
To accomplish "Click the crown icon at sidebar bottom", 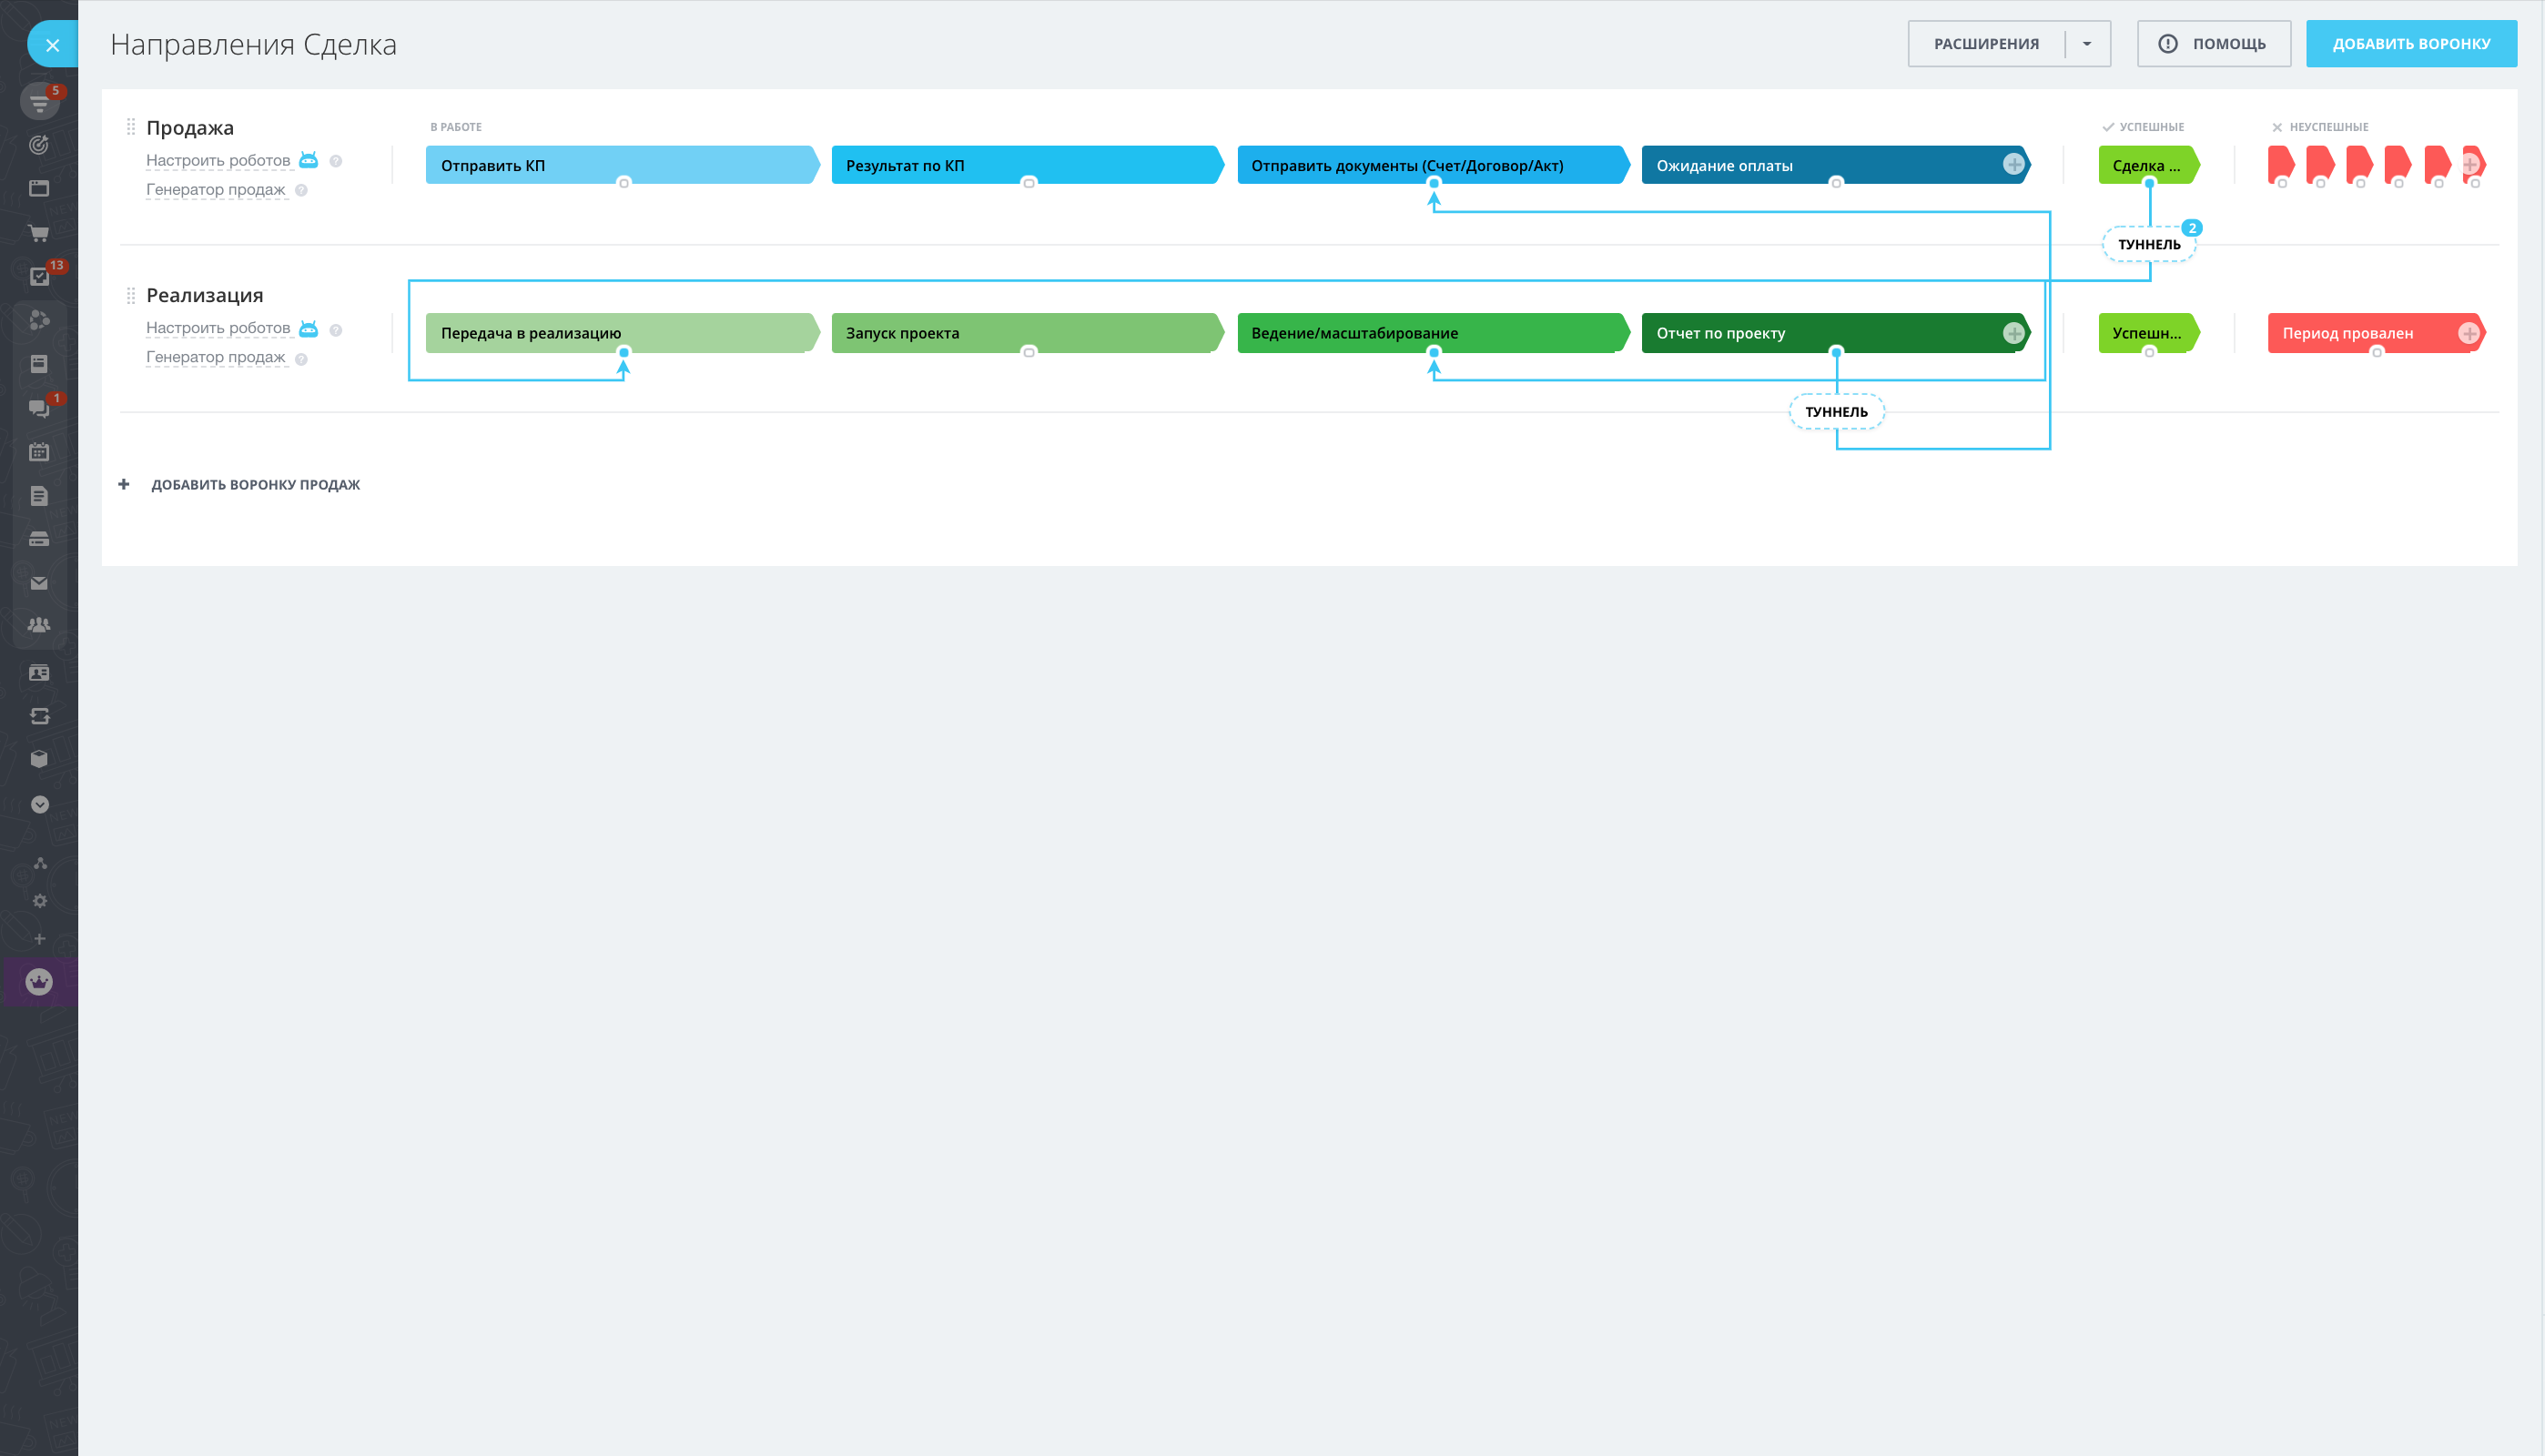I will point(39,982).
